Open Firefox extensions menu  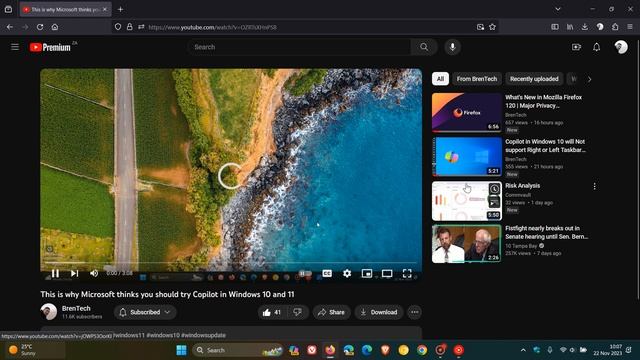pos(615,27)
